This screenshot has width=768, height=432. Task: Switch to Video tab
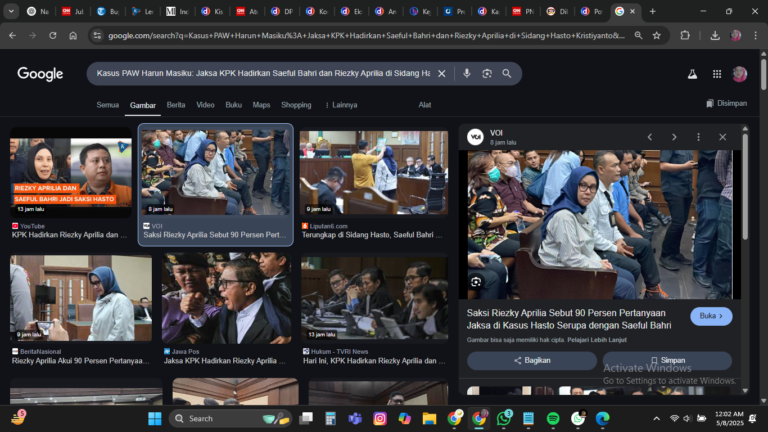[x=205, y=105]
